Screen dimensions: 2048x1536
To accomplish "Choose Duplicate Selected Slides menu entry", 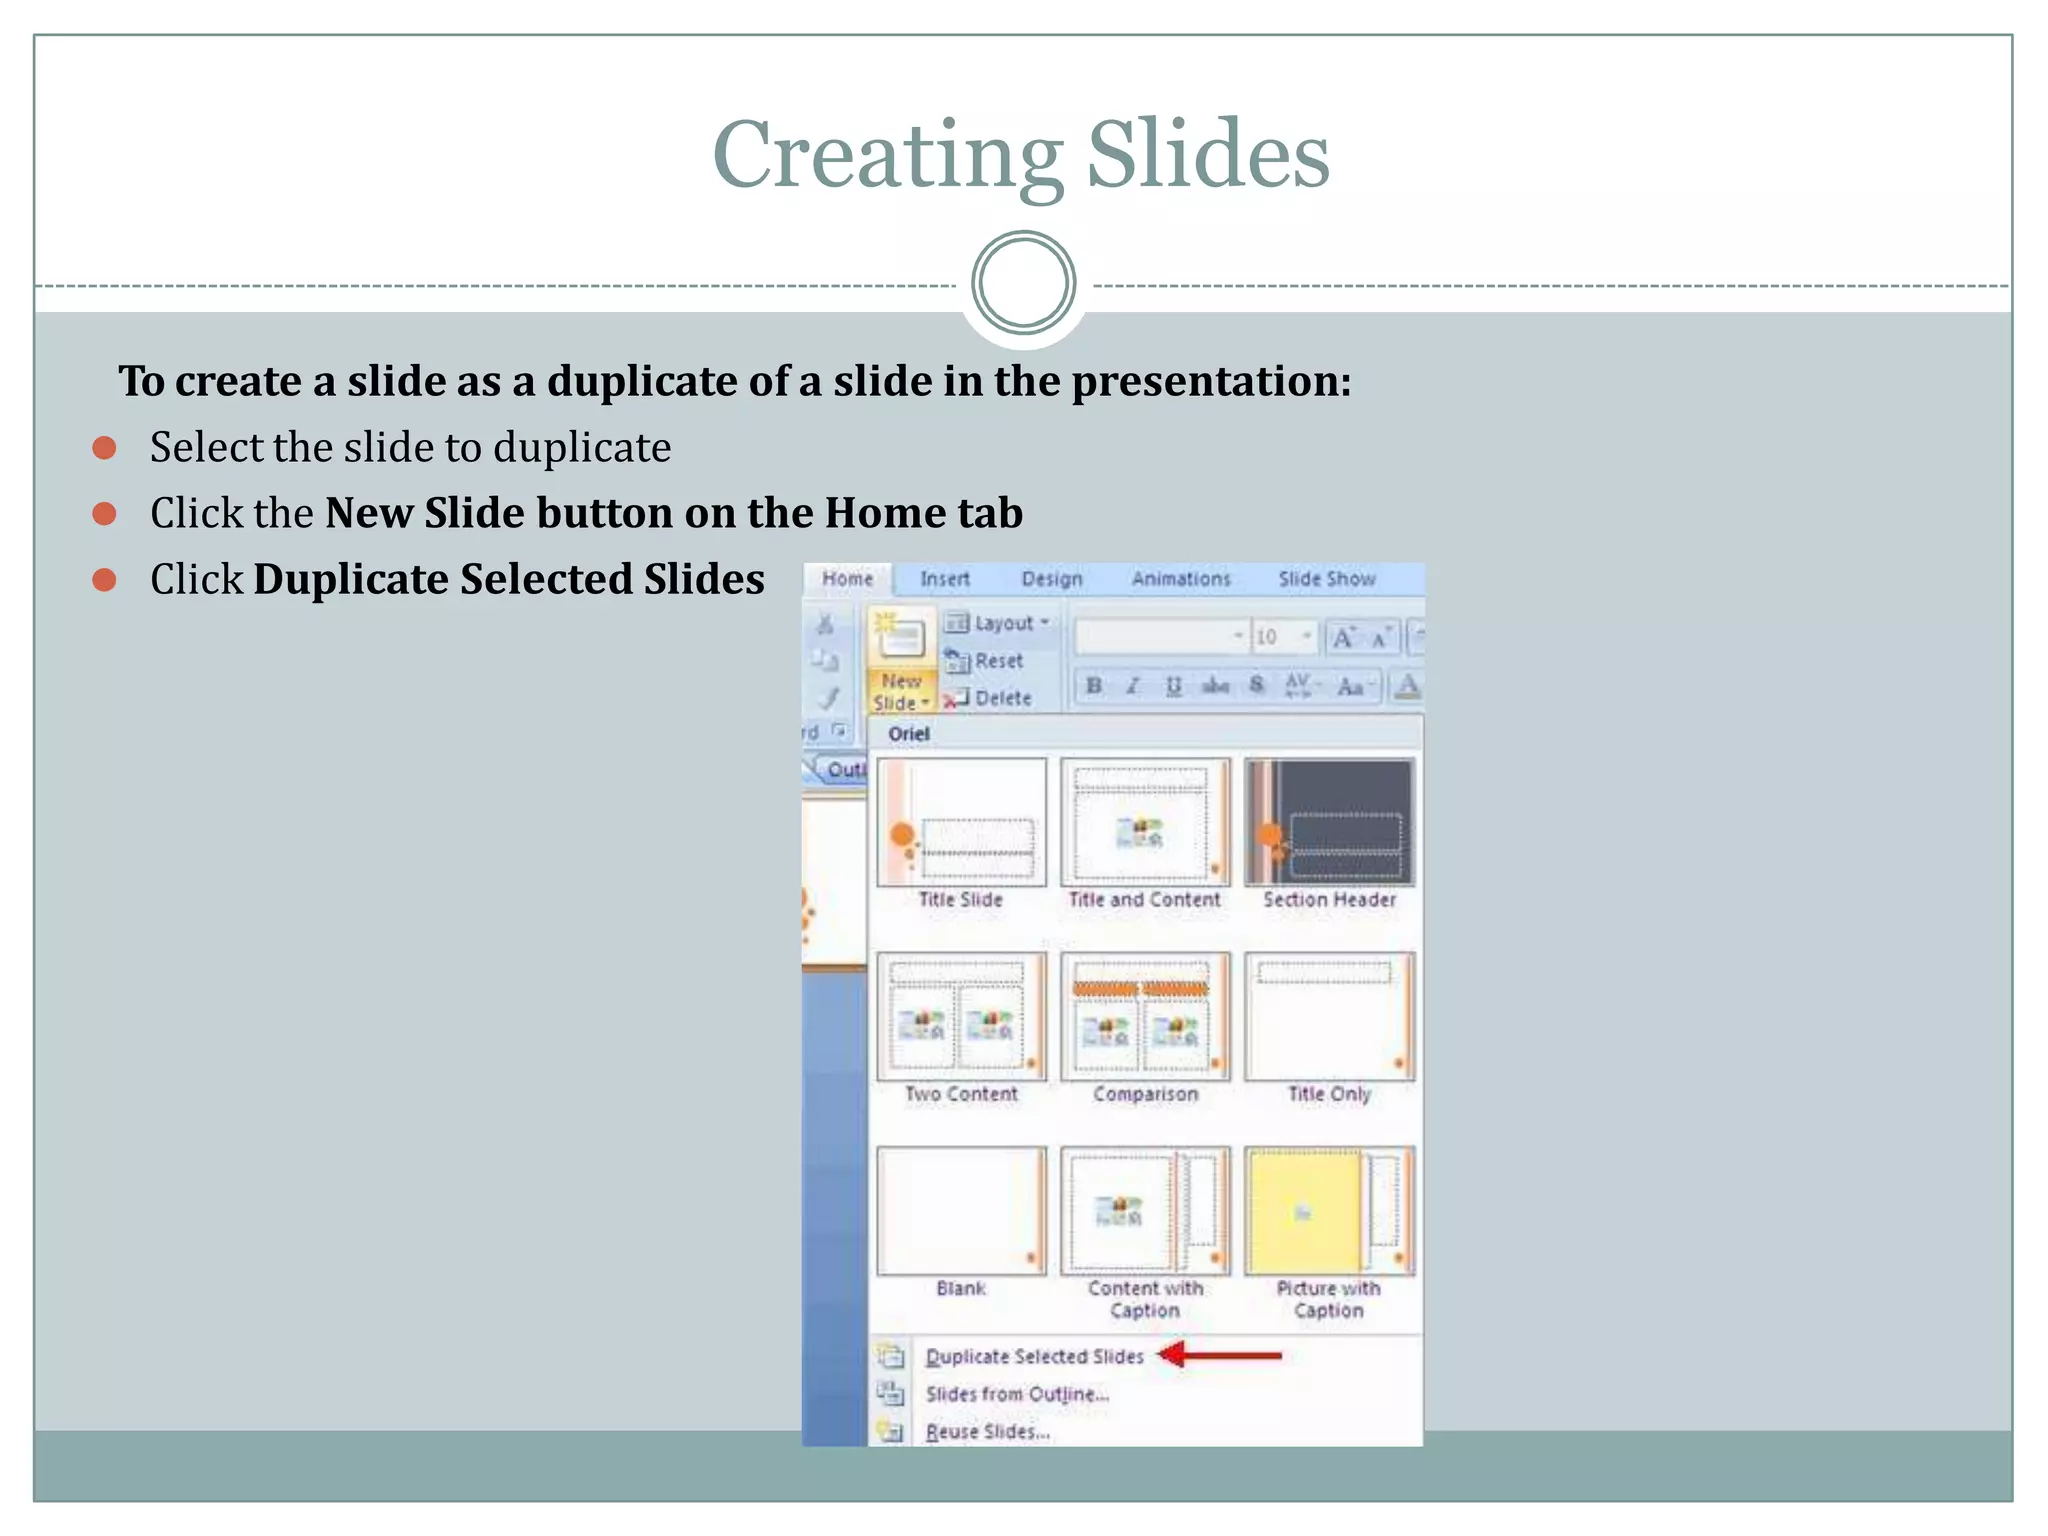I will (1034, 1357).
